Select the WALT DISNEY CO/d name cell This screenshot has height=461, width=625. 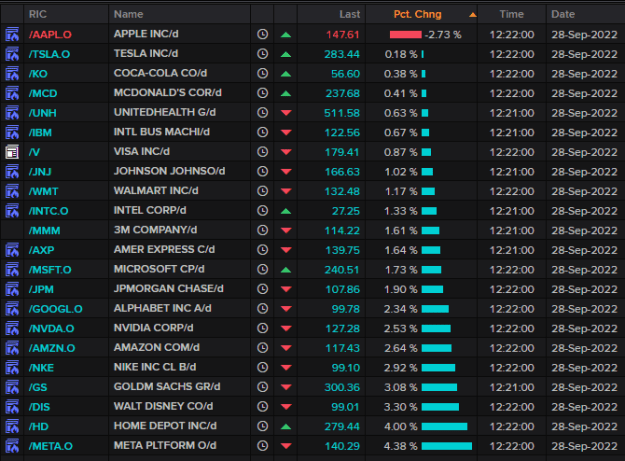163,406
